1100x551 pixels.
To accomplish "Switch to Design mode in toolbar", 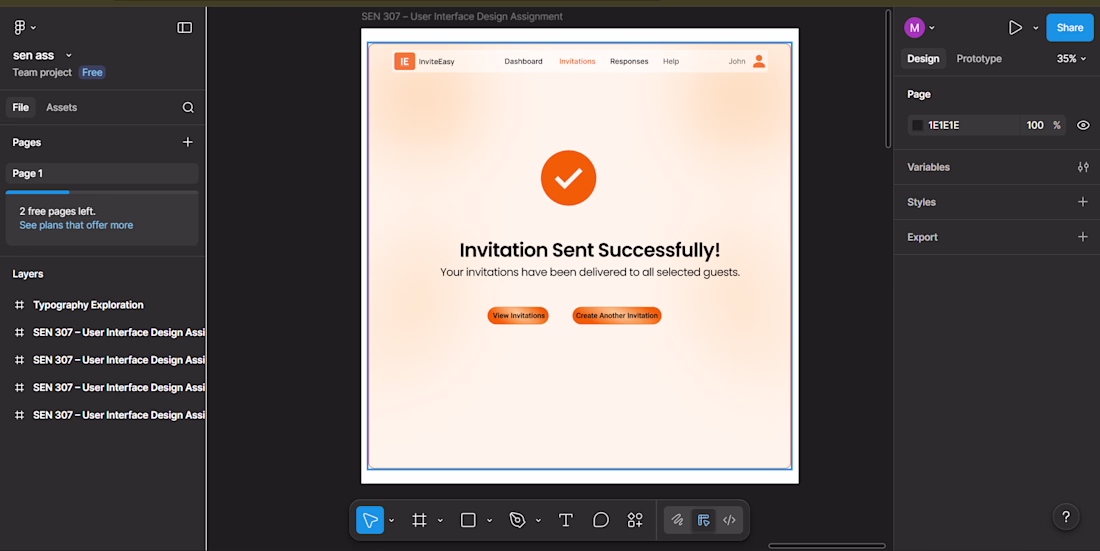I will point(704,520).
